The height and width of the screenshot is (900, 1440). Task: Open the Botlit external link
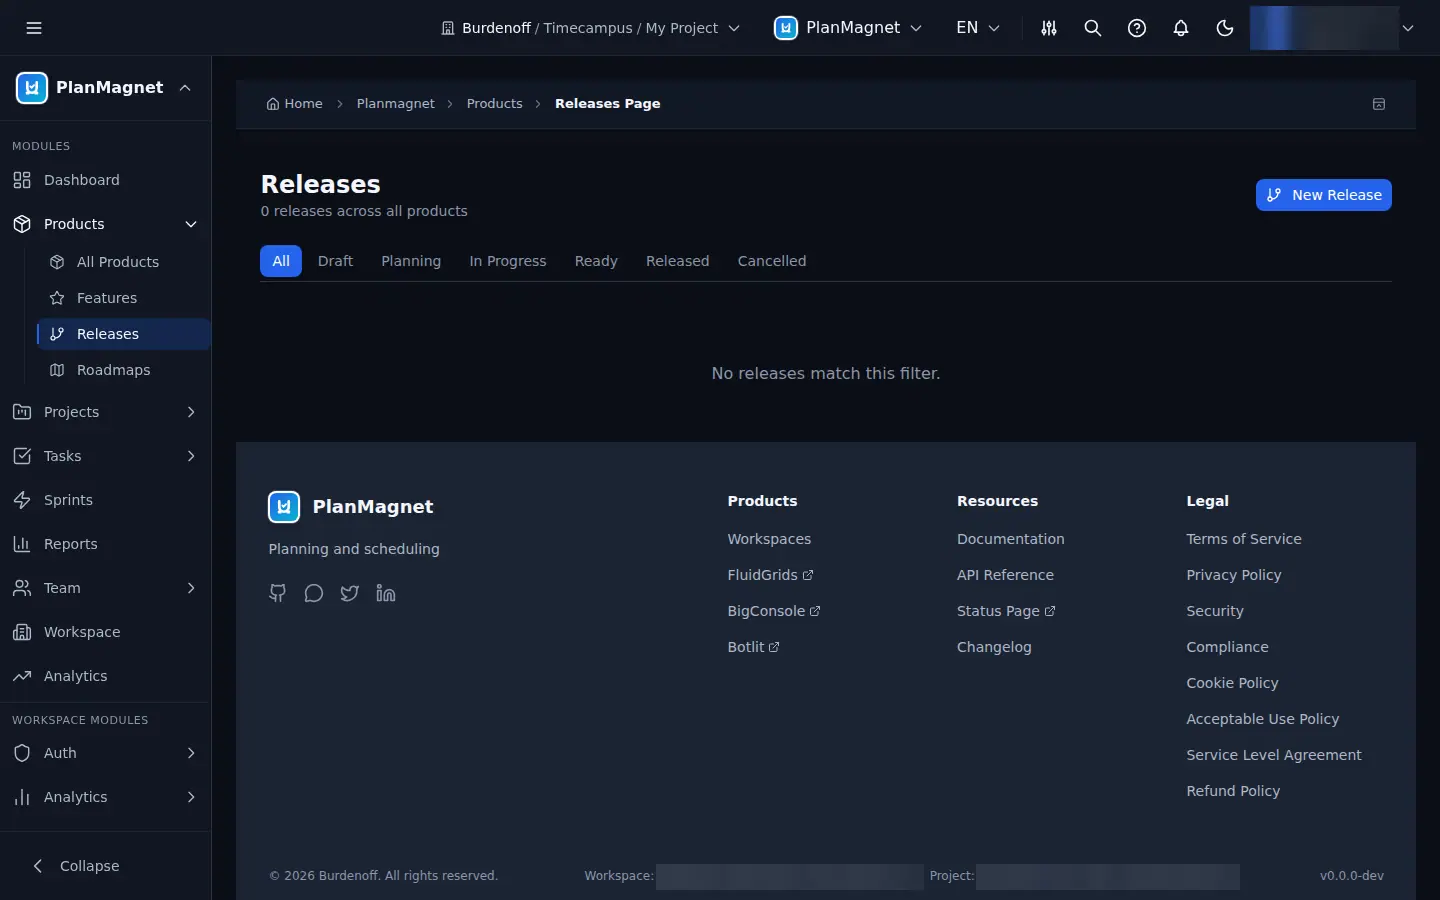754,647
